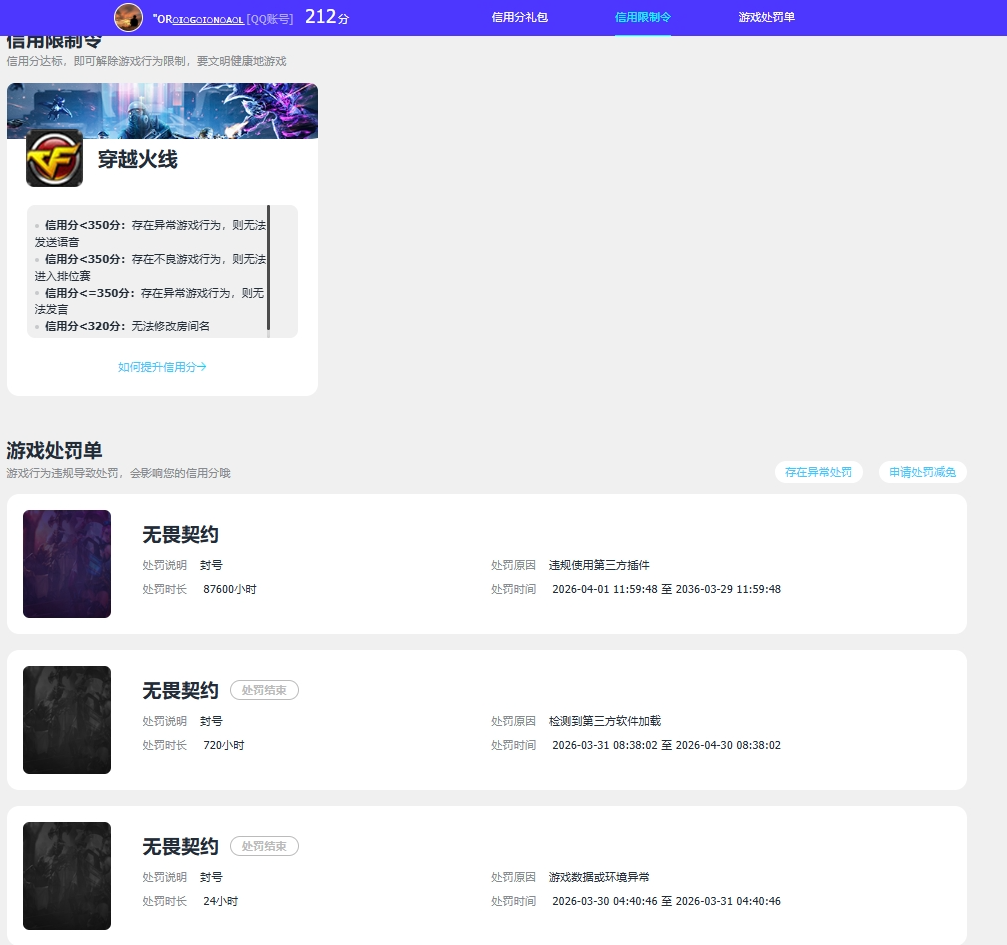Open the 24小时 ban game thumbnail
This screenshot has width=1007, height=945.
(67, 876)
